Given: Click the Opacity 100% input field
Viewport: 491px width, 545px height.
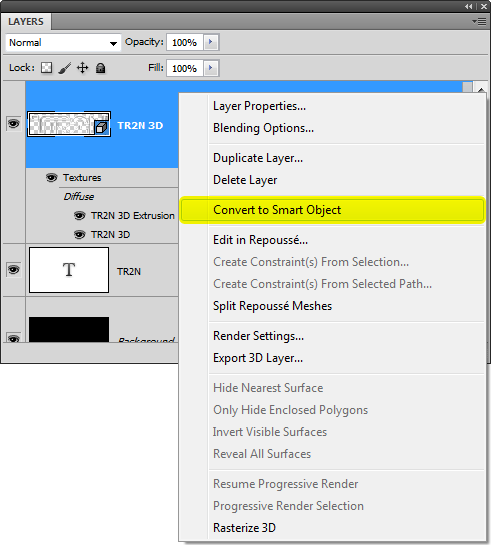Looking at the screenshot, I should pyautogui.click(x=185, y=42).
